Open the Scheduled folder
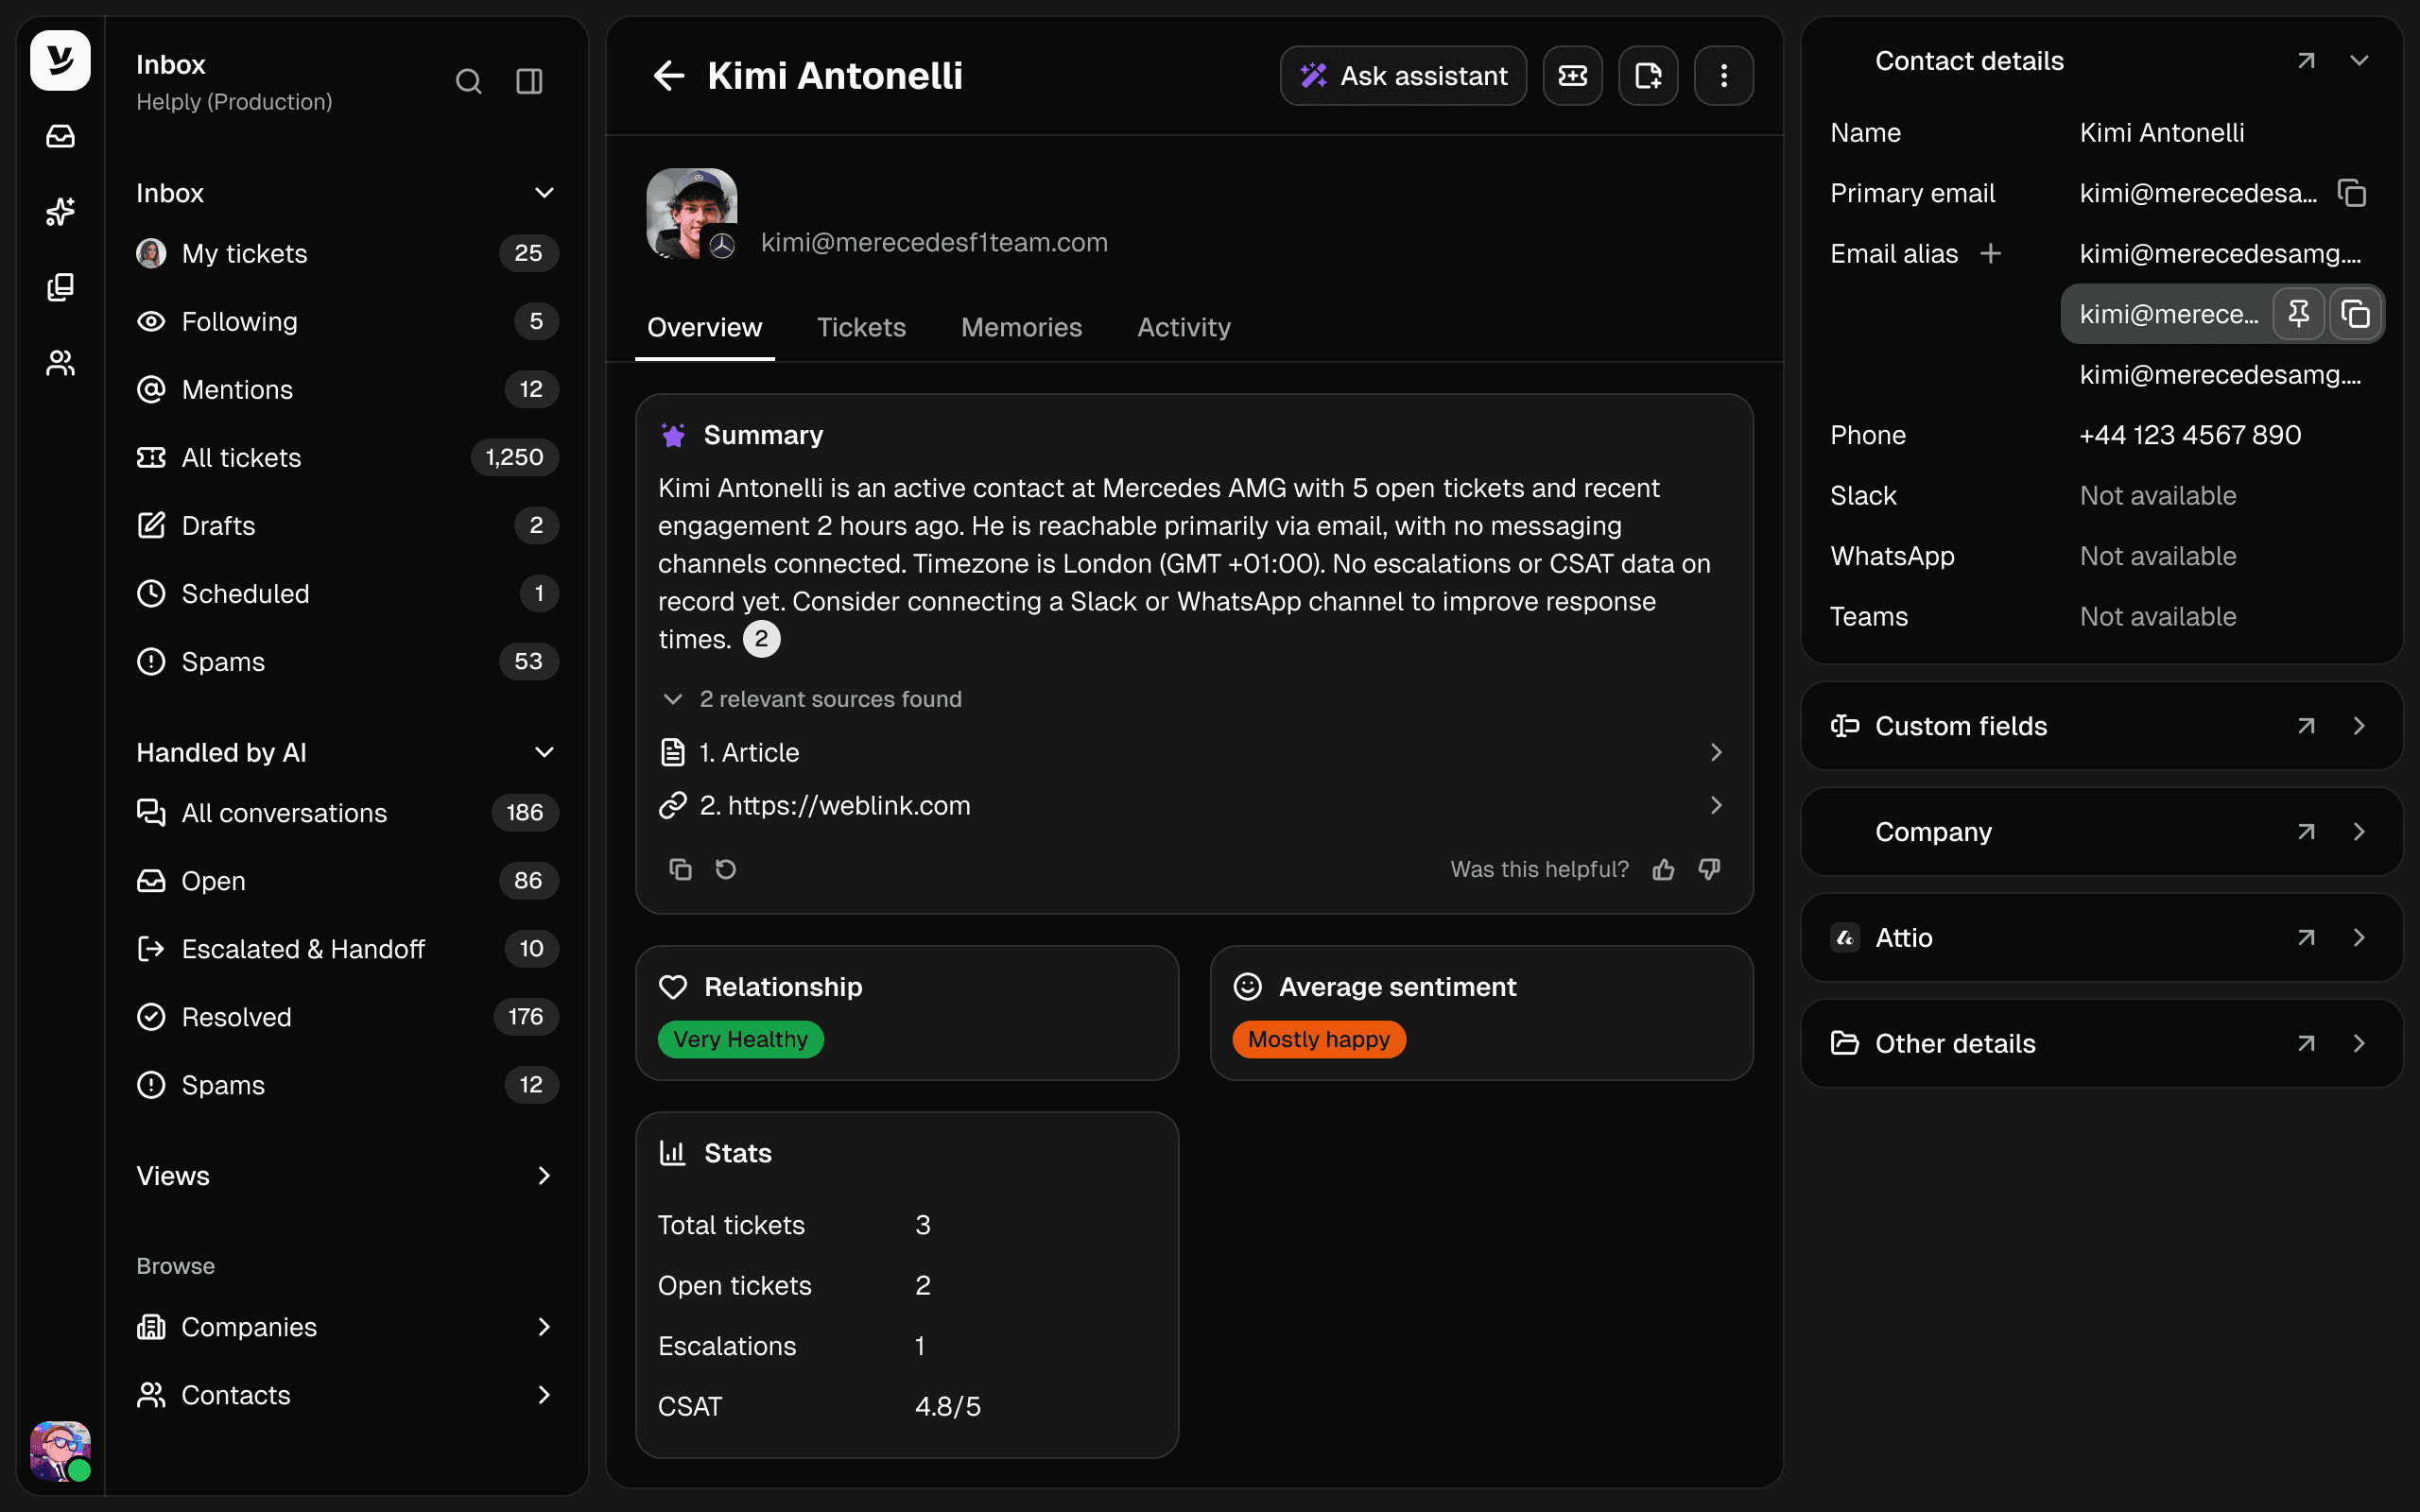 tap(347, 593)
